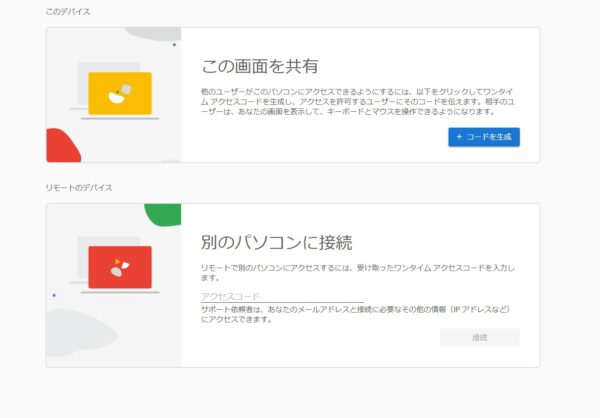600x418 pixels.
Task: Click the grayed-out 接続 button
Action: 479,338
